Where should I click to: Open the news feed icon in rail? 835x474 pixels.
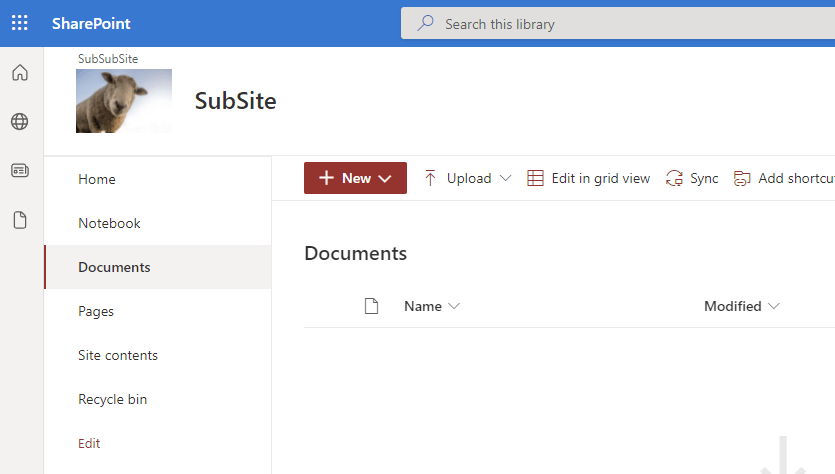coord(20,171)
